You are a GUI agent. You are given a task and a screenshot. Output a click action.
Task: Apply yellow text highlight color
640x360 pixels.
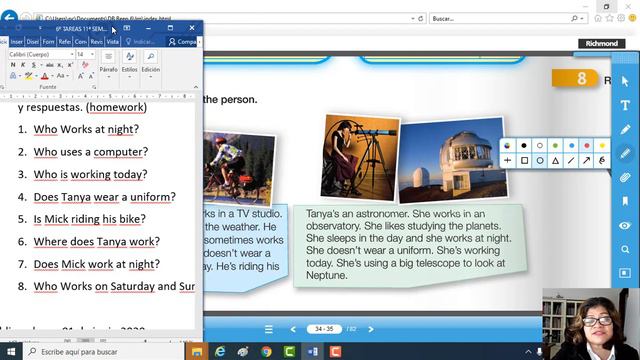(28, 76)
